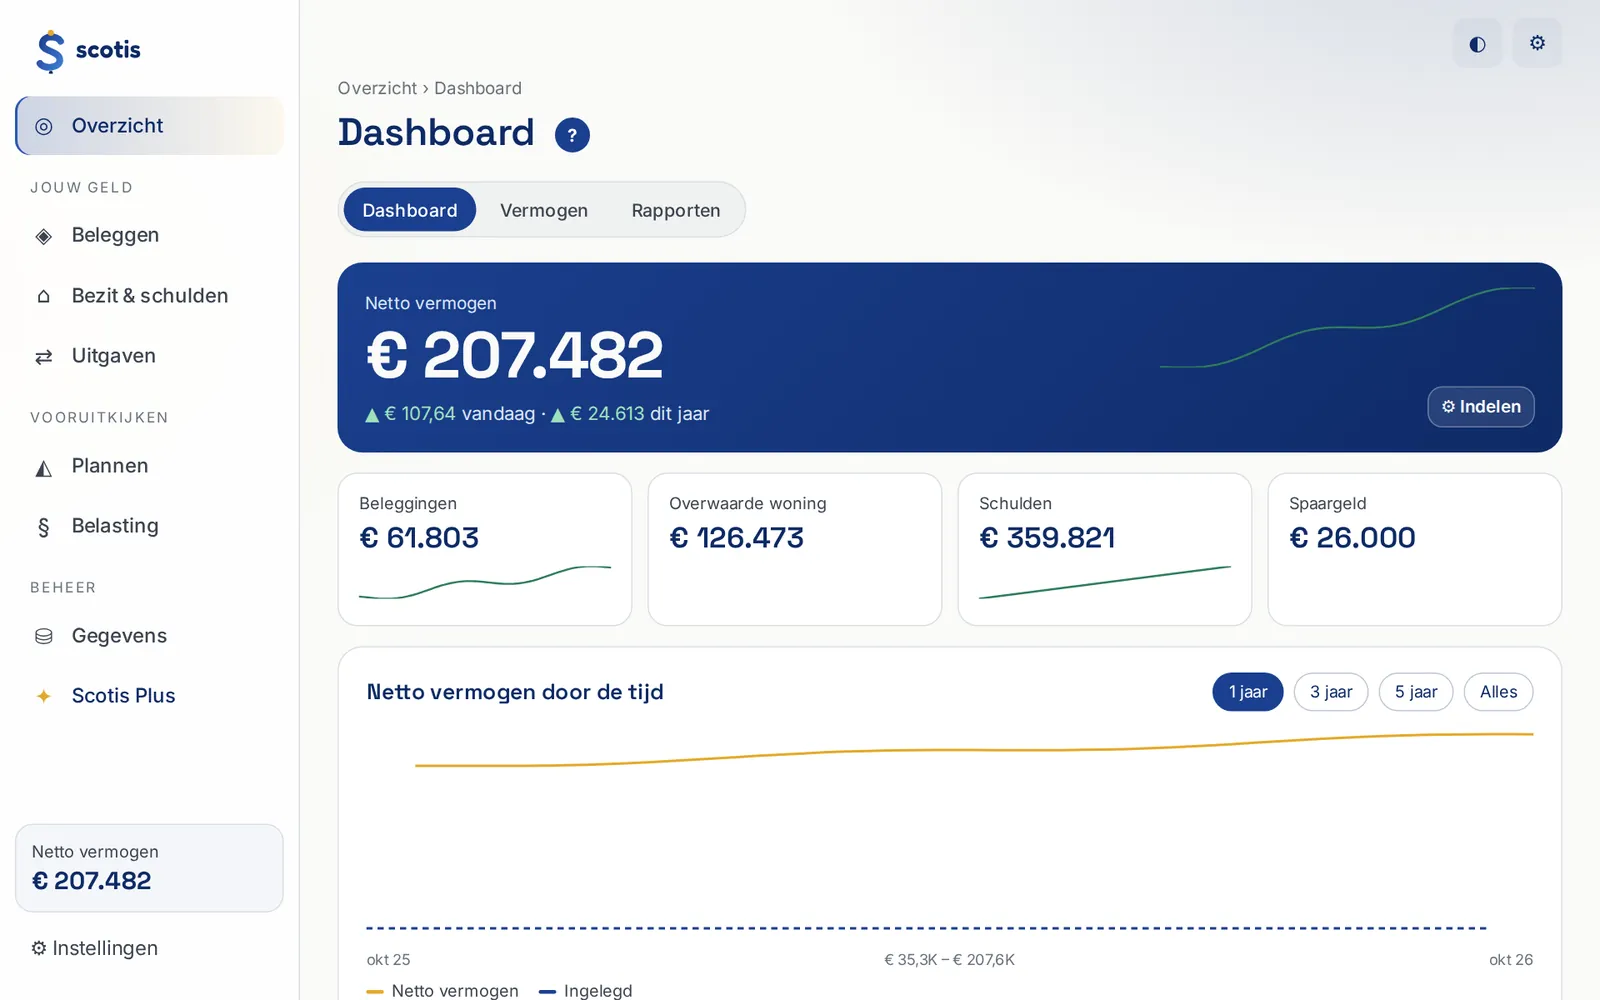The height and width of the screenshot is (1000, 1600).
Task: Click the Belasting section-sign icon
Action: click(44, 527)
